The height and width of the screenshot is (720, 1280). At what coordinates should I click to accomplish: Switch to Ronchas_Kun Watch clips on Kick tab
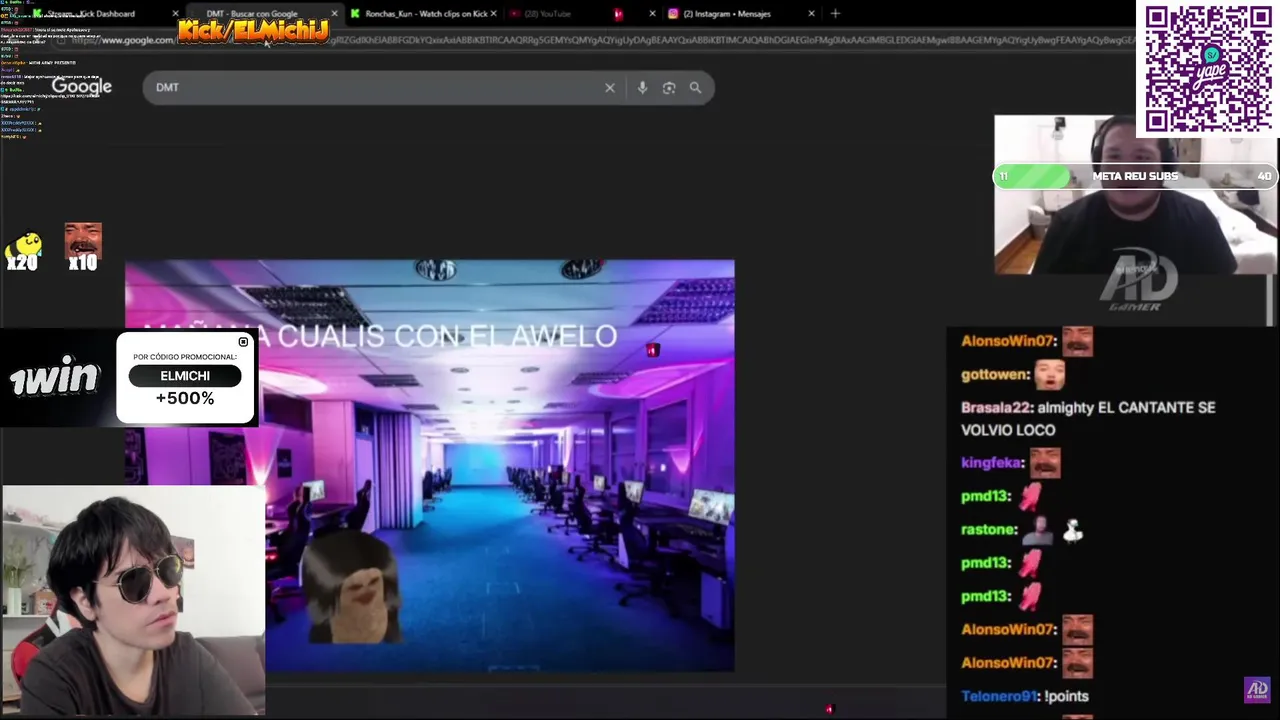tap(423, 14)
